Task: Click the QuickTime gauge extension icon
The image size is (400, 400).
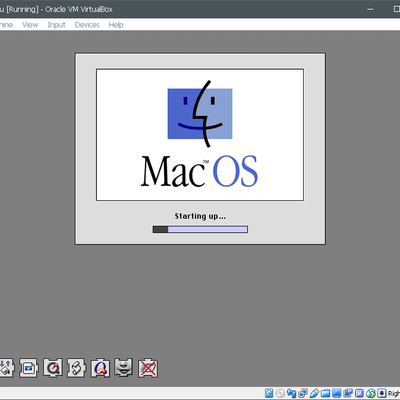Action: [x=53, y=368]
